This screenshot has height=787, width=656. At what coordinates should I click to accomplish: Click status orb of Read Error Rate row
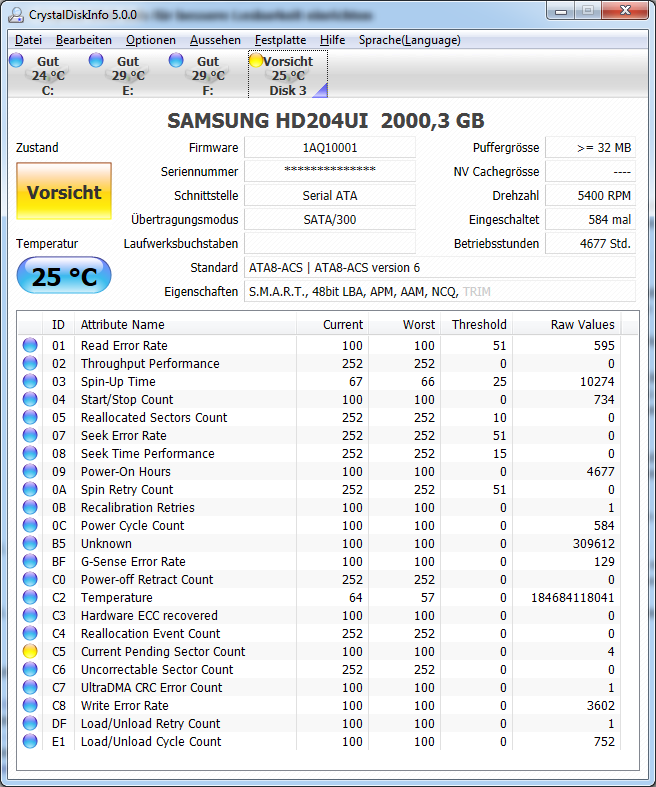(x=30, y=345)
